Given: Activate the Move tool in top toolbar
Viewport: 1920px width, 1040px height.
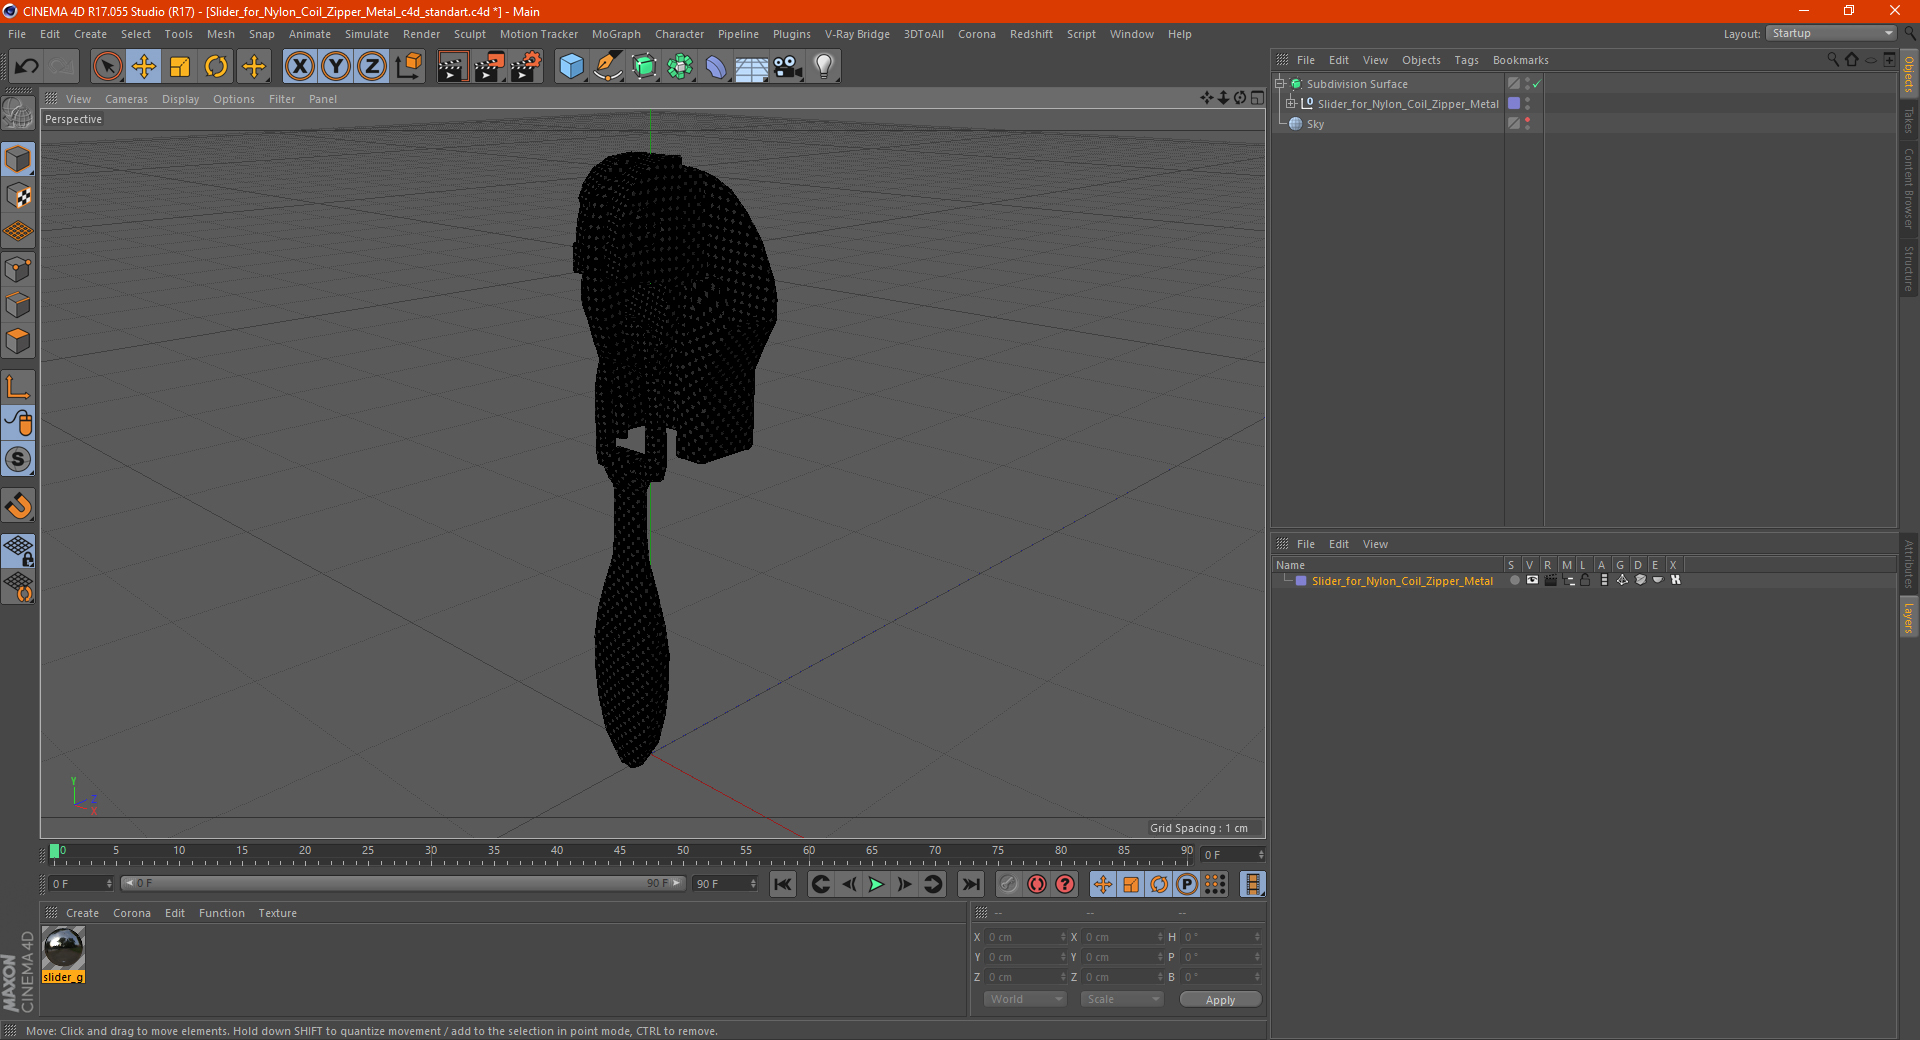Looking at the screenshot, I should 144,67.
